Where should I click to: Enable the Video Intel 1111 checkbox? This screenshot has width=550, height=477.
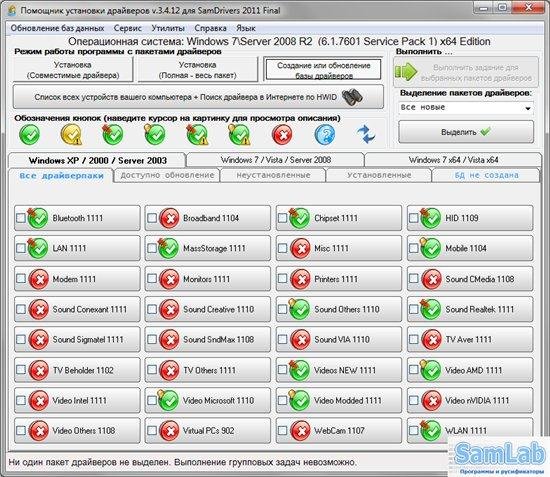21,400
